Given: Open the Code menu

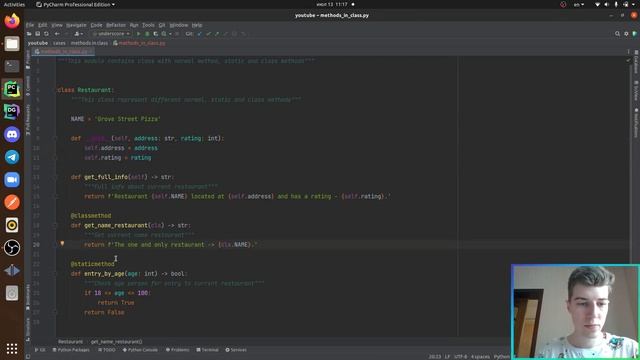Looking at the screenshot, I should (96, 25).
